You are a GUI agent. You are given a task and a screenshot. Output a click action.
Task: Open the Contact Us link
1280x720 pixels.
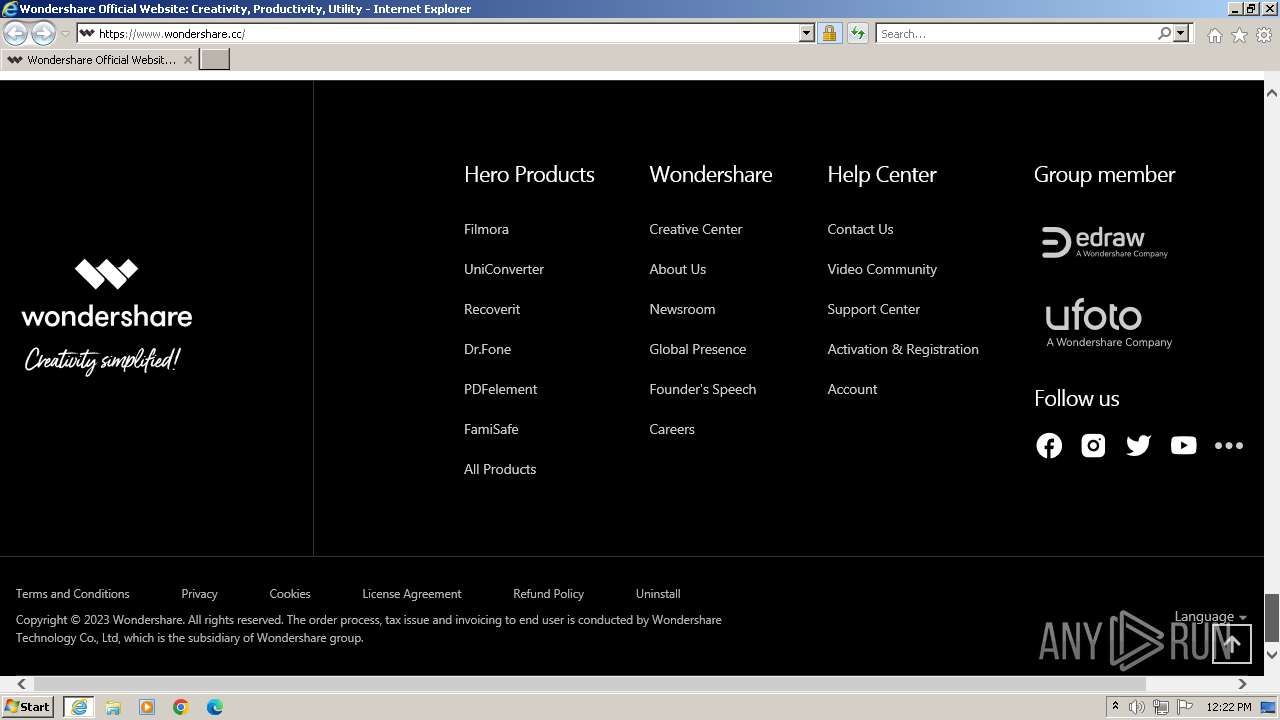860,229
